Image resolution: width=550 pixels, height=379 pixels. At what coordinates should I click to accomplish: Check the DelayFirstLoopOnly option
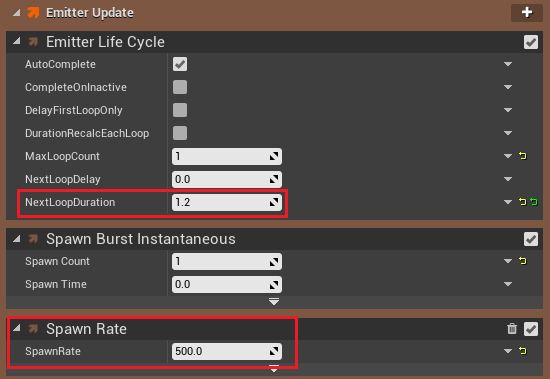pyautogui.click(x=180, y=110)
